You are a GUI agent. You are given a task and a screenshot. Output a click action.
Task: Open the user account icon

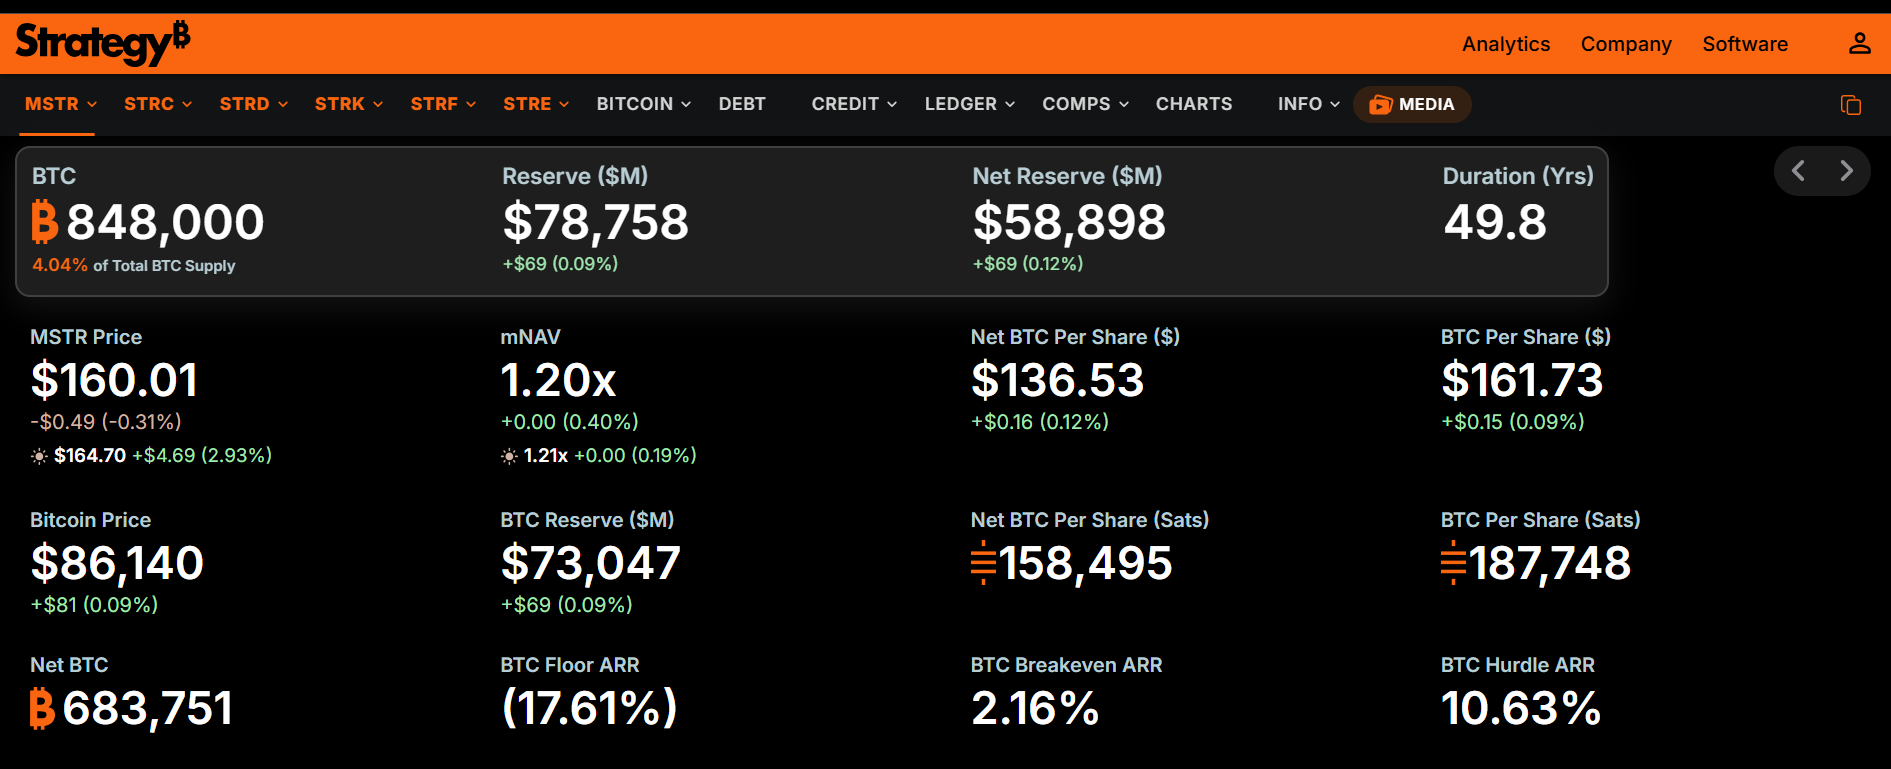pos(1859,44)
